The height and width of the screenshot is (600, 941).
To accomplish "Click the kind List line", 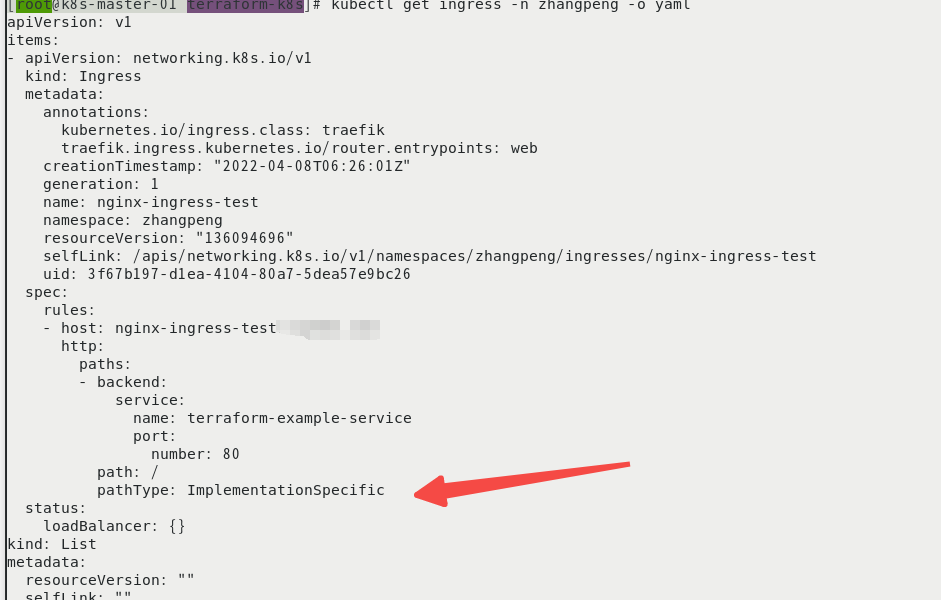I will click(x=52, y=544).
